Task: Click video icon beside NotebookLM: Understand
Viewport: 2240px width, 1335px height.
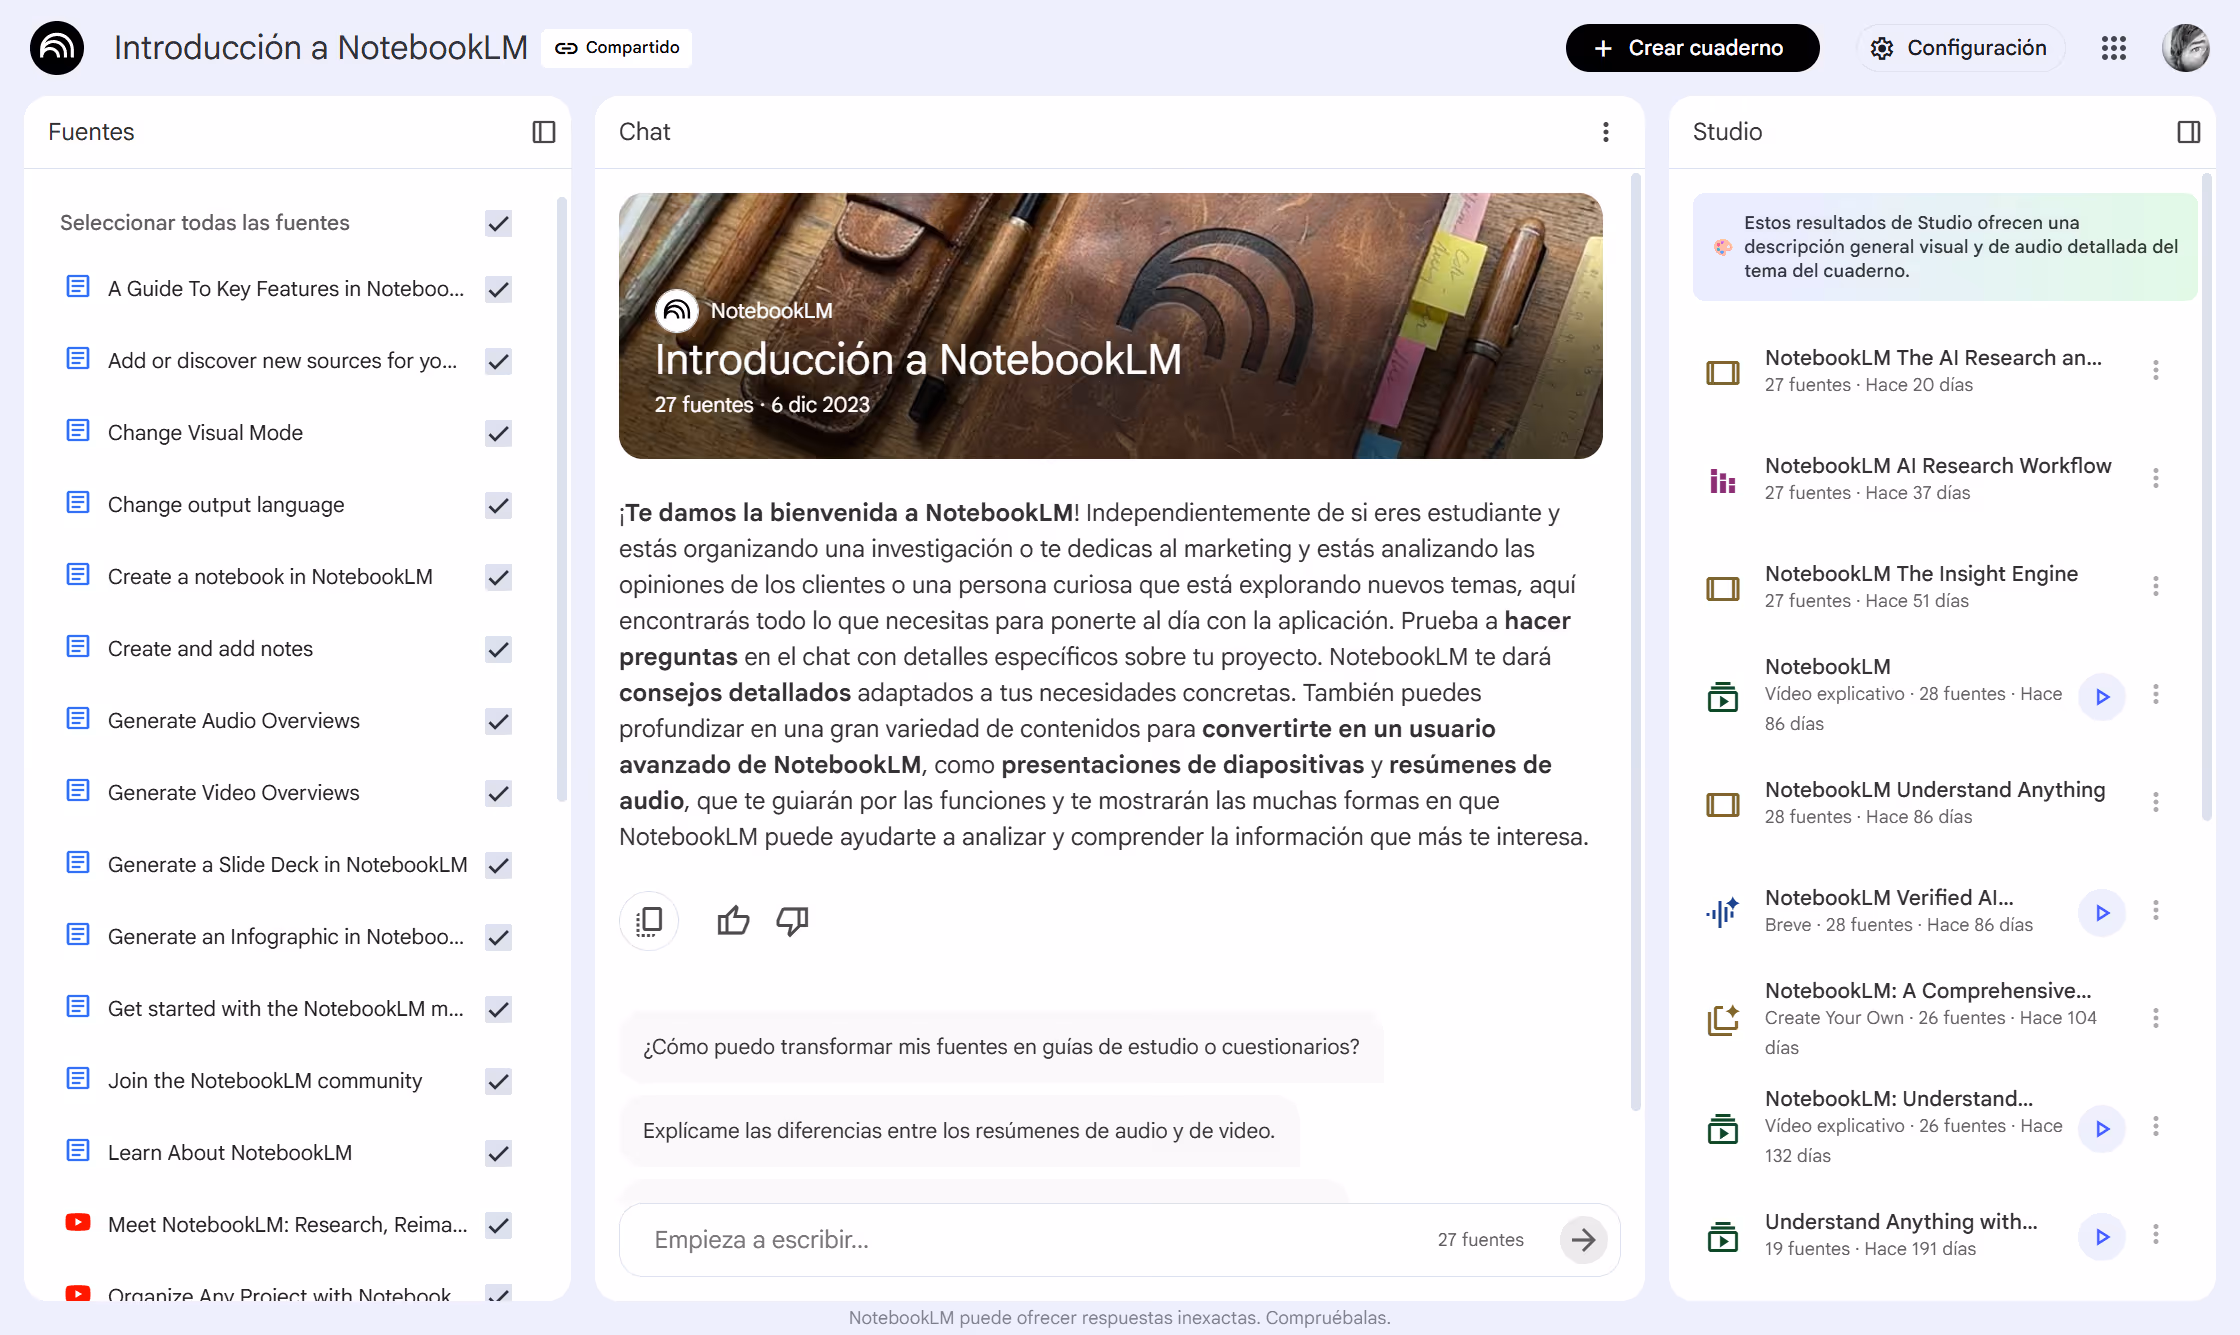Action: 1722,1129
